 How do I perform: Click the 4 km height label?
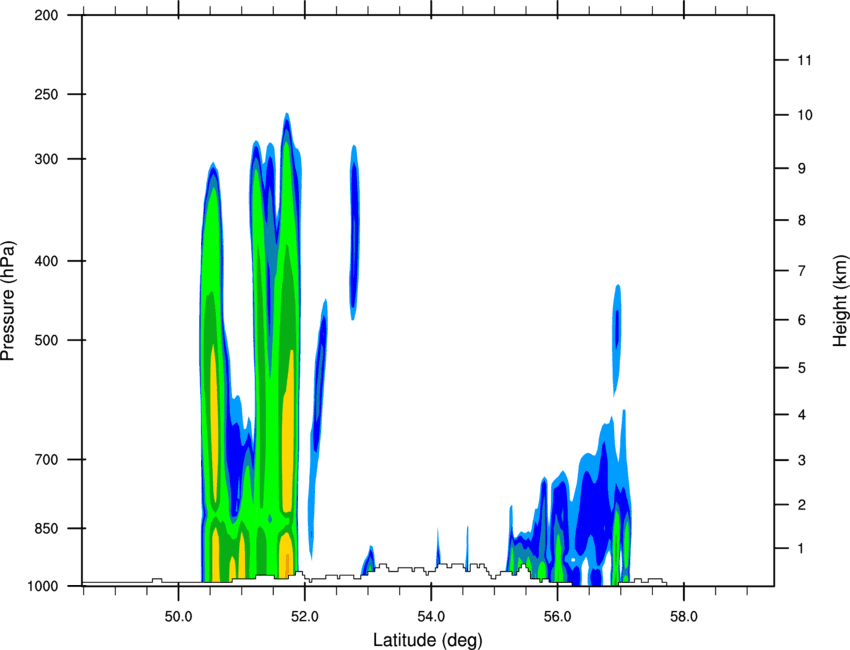coord(802,415)
